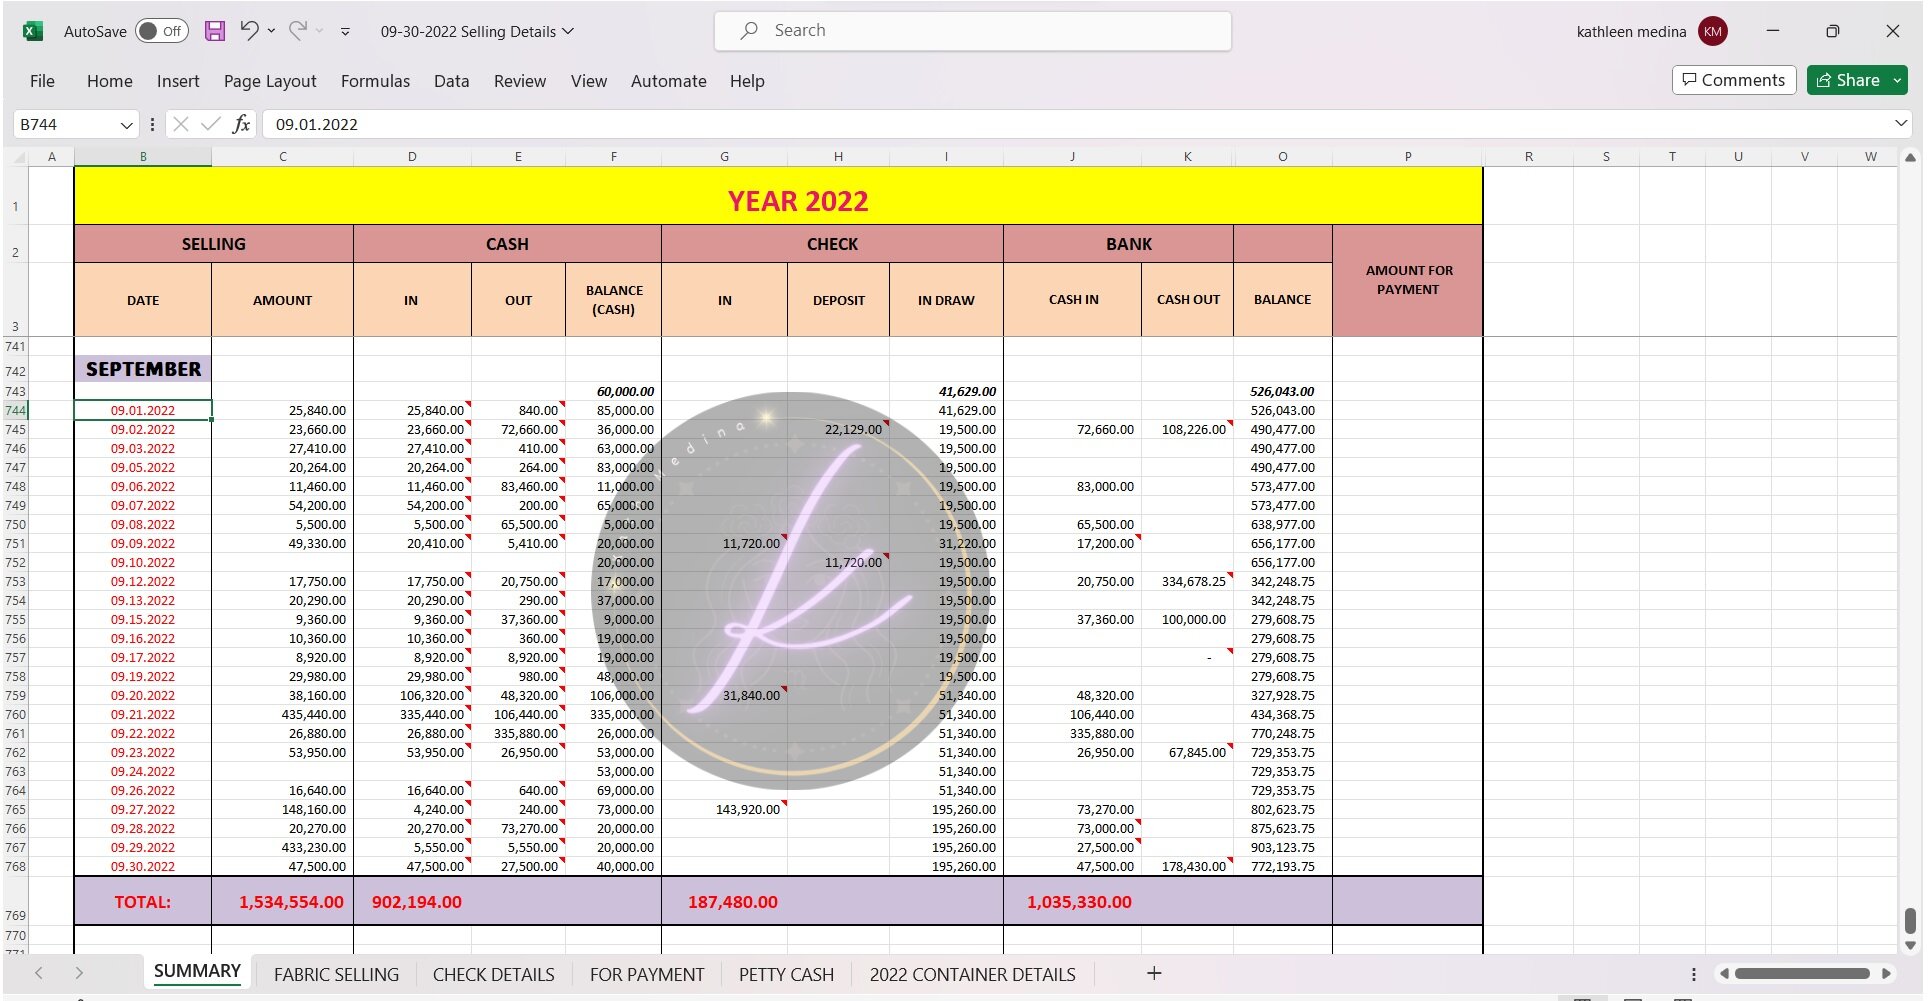Open the Data ribbon tab
This screenshot has width=1931, height=1001.
[x=451, y=81]
